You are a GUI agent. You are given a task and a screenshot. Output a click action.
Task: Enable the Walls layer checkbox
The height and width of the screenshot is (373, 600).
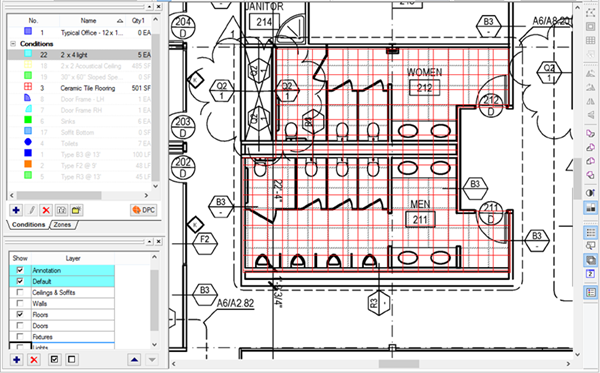(x=20, y=303)
